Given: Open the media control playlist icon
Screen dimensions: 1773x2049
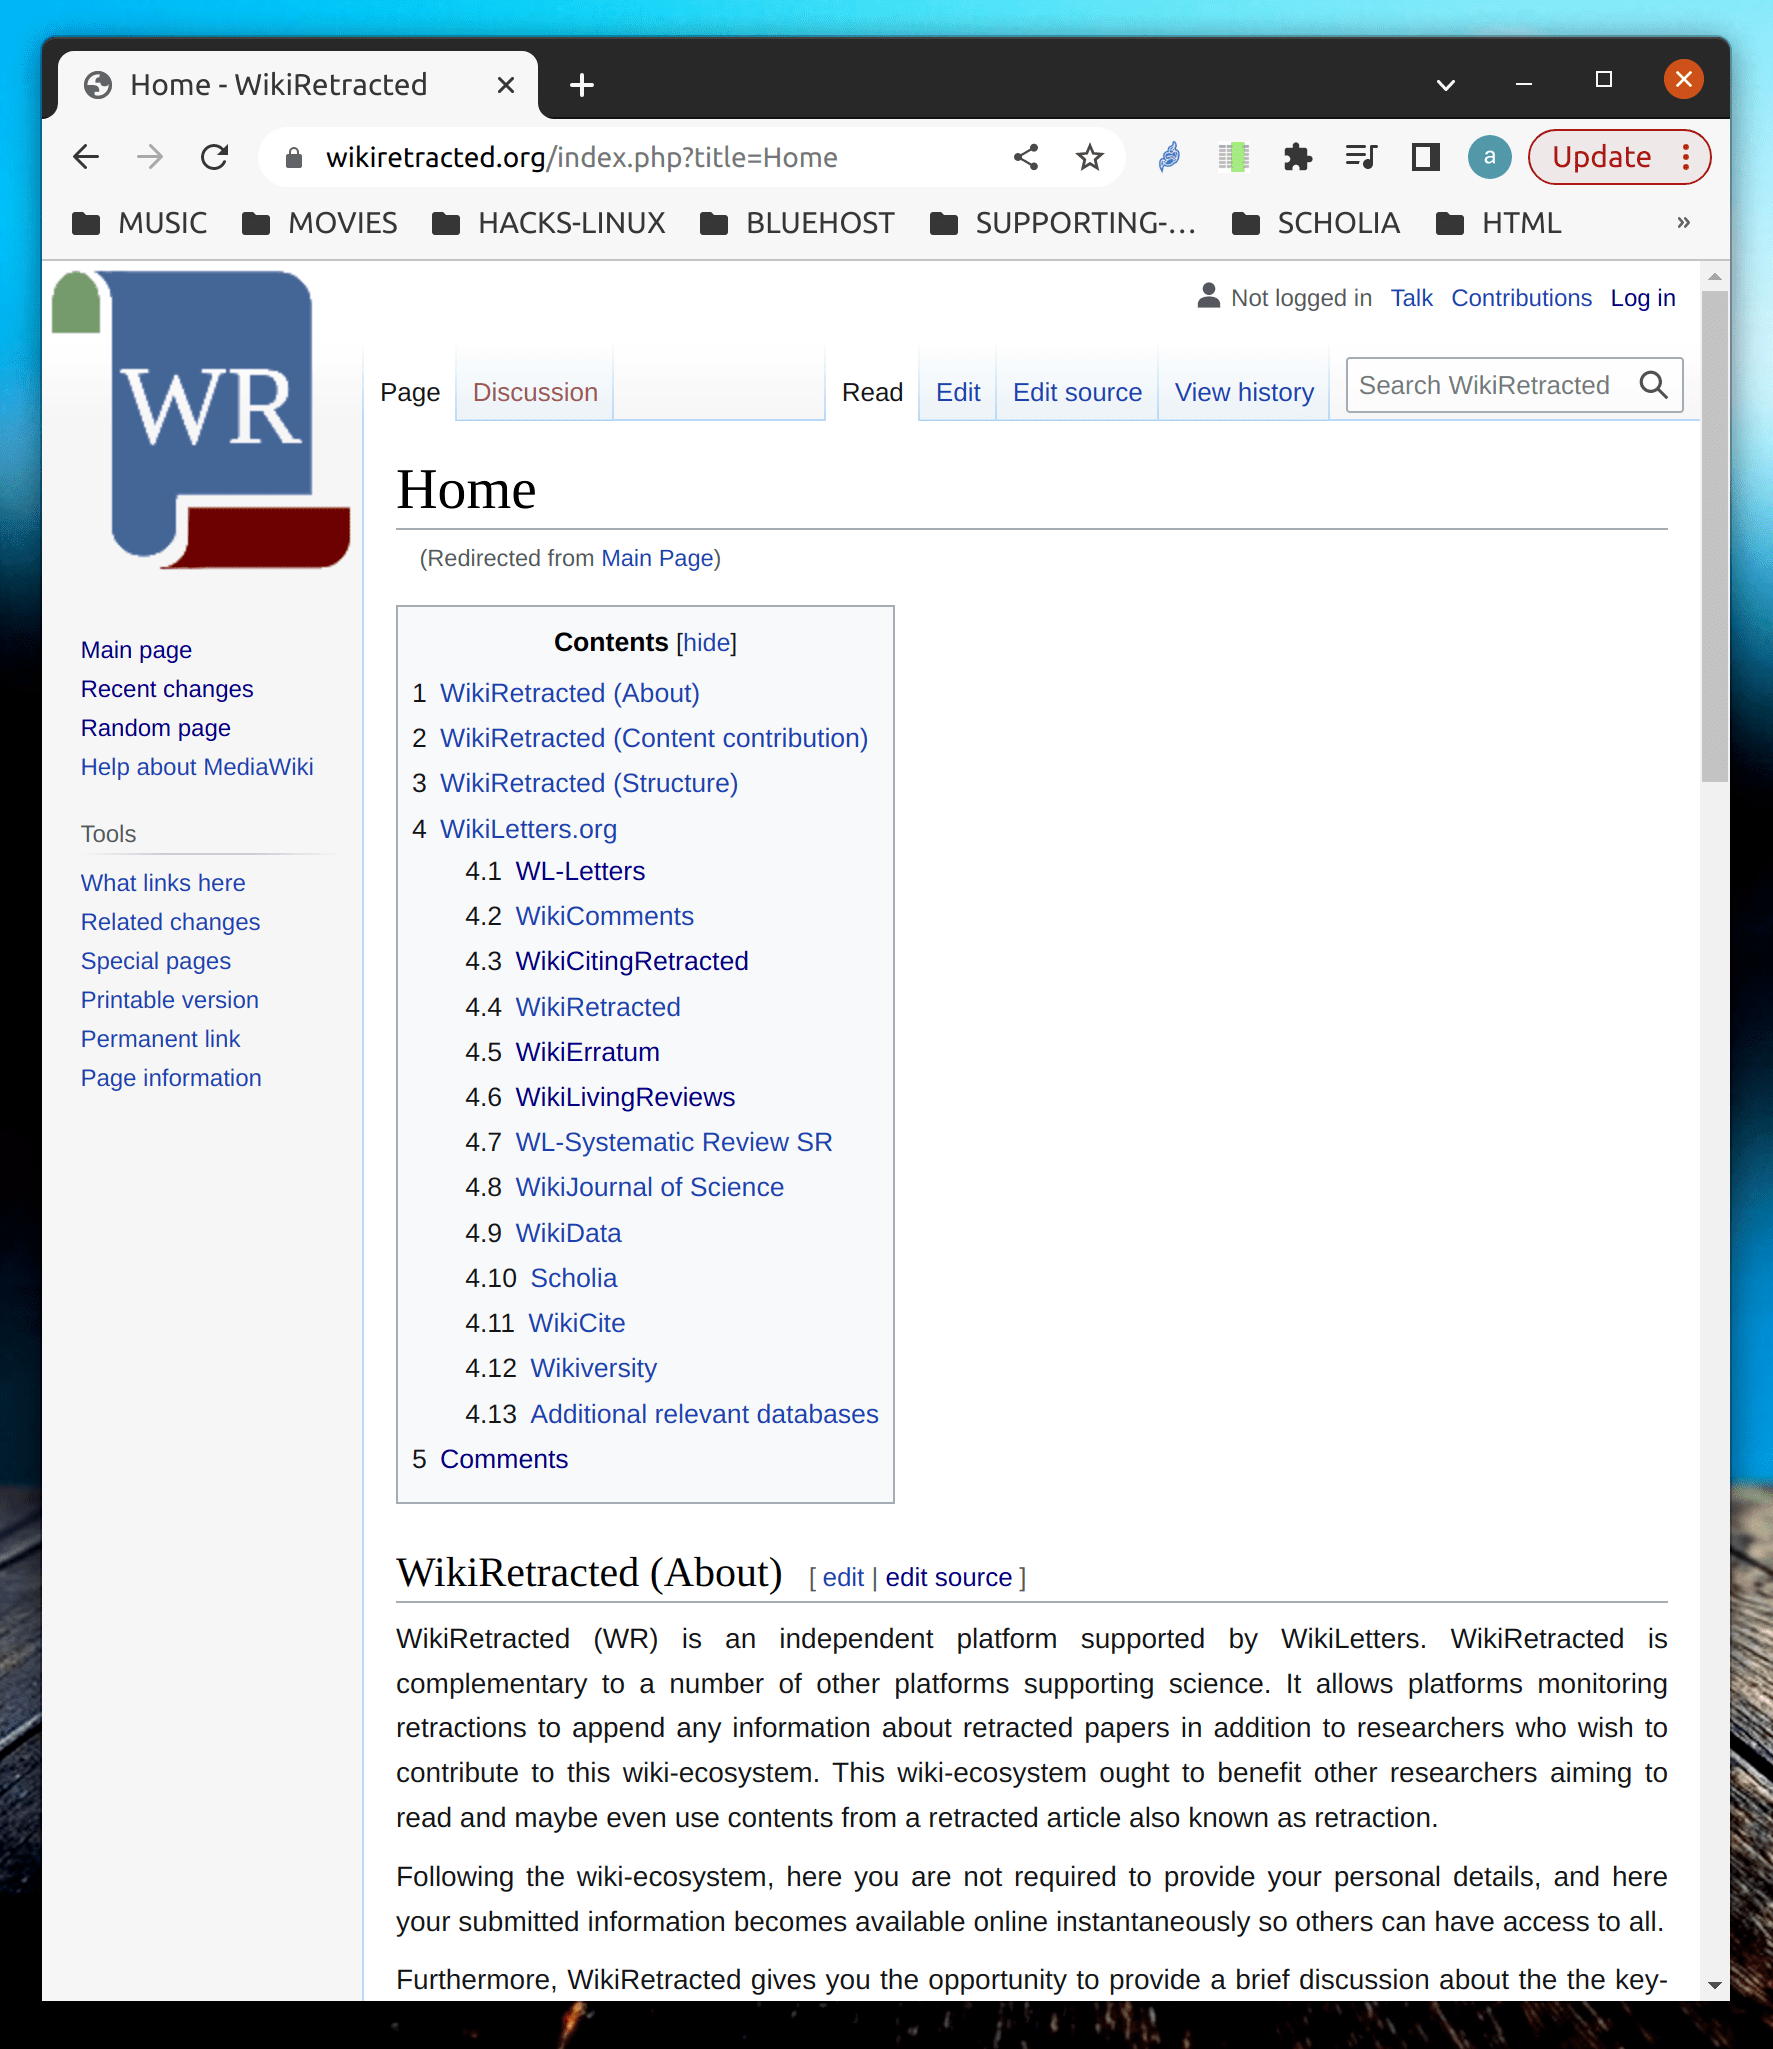Looking at the screenshot, I should [1361, 157].
